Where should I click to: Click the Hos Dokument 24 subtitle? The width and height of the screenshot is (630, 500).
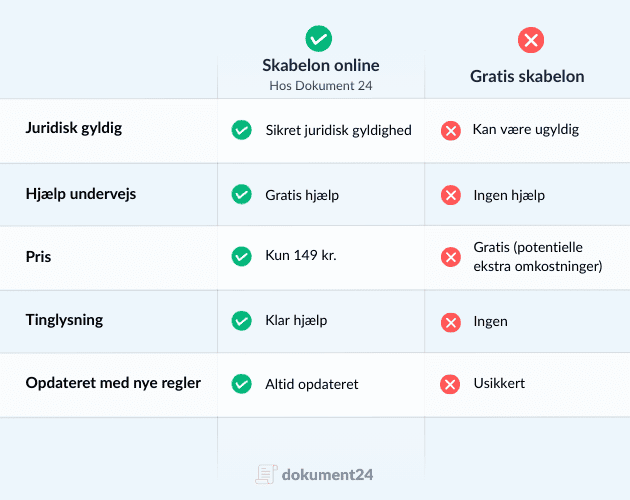[320, 86]
